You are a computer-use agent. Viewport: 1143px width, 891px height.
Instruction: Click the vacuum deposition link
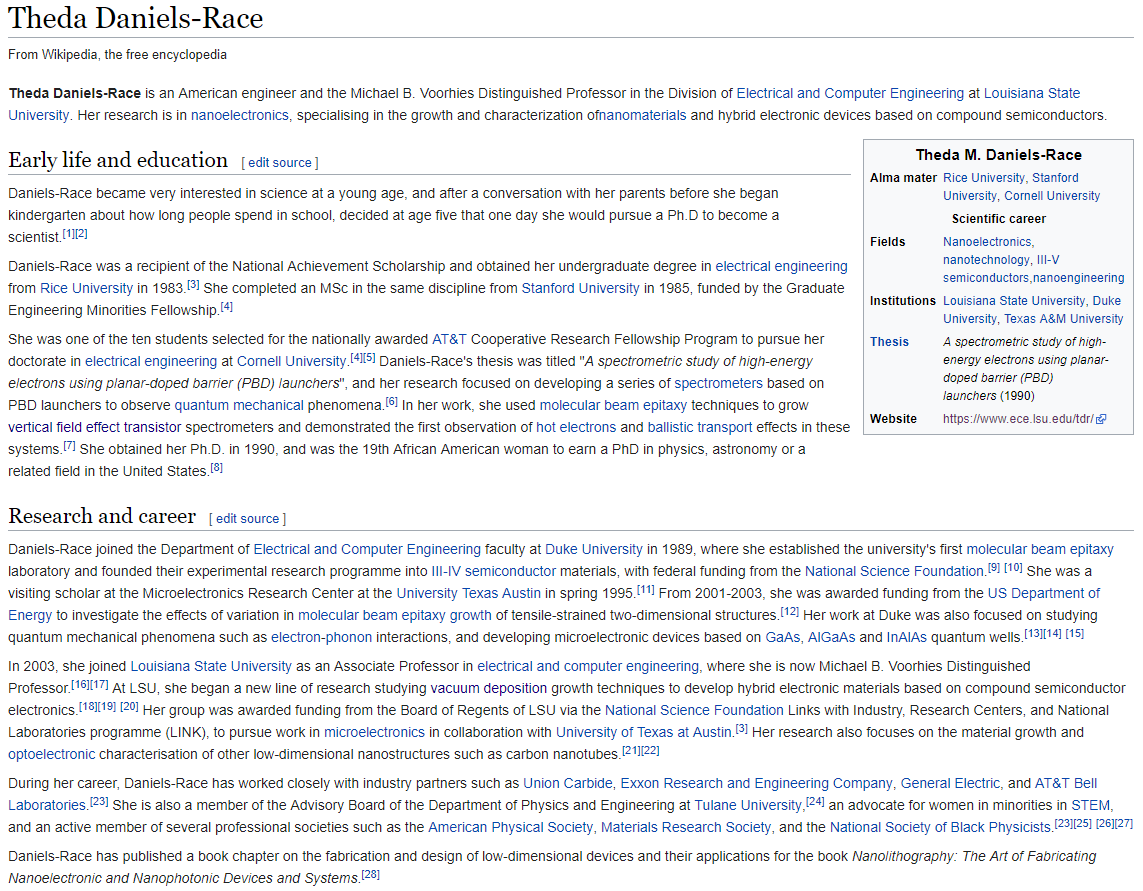pos(488,688)
